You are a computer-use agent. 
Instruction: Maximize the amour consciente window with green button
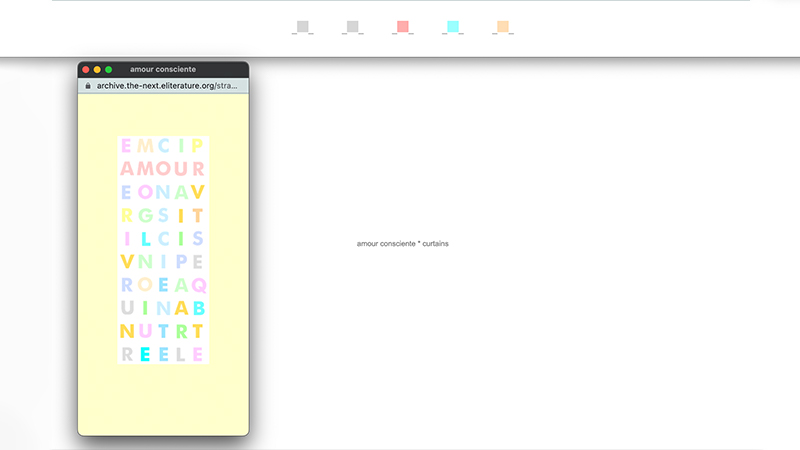108,69
